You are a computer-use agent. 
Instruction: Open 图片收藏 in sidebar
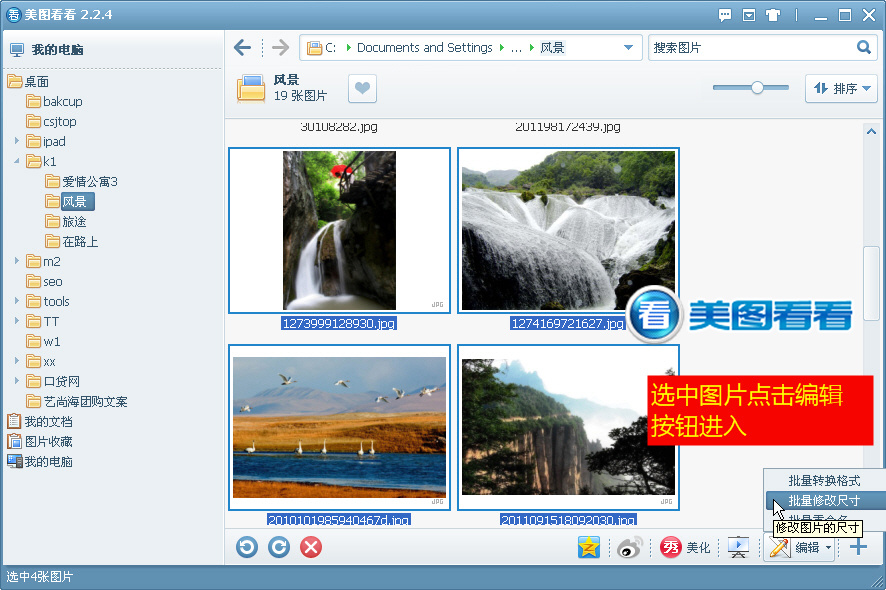40,441
